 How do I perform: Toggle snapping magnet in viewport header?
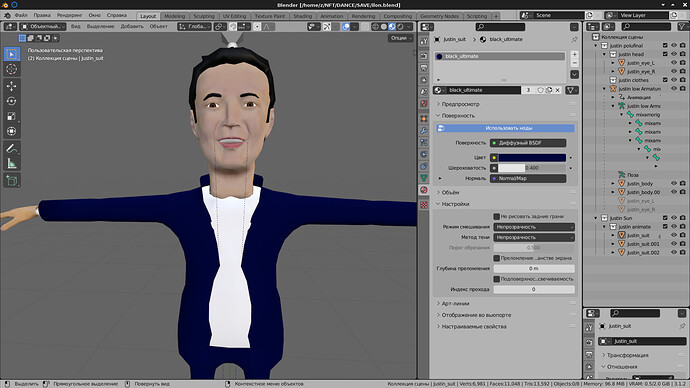click(x=233, y=26)
